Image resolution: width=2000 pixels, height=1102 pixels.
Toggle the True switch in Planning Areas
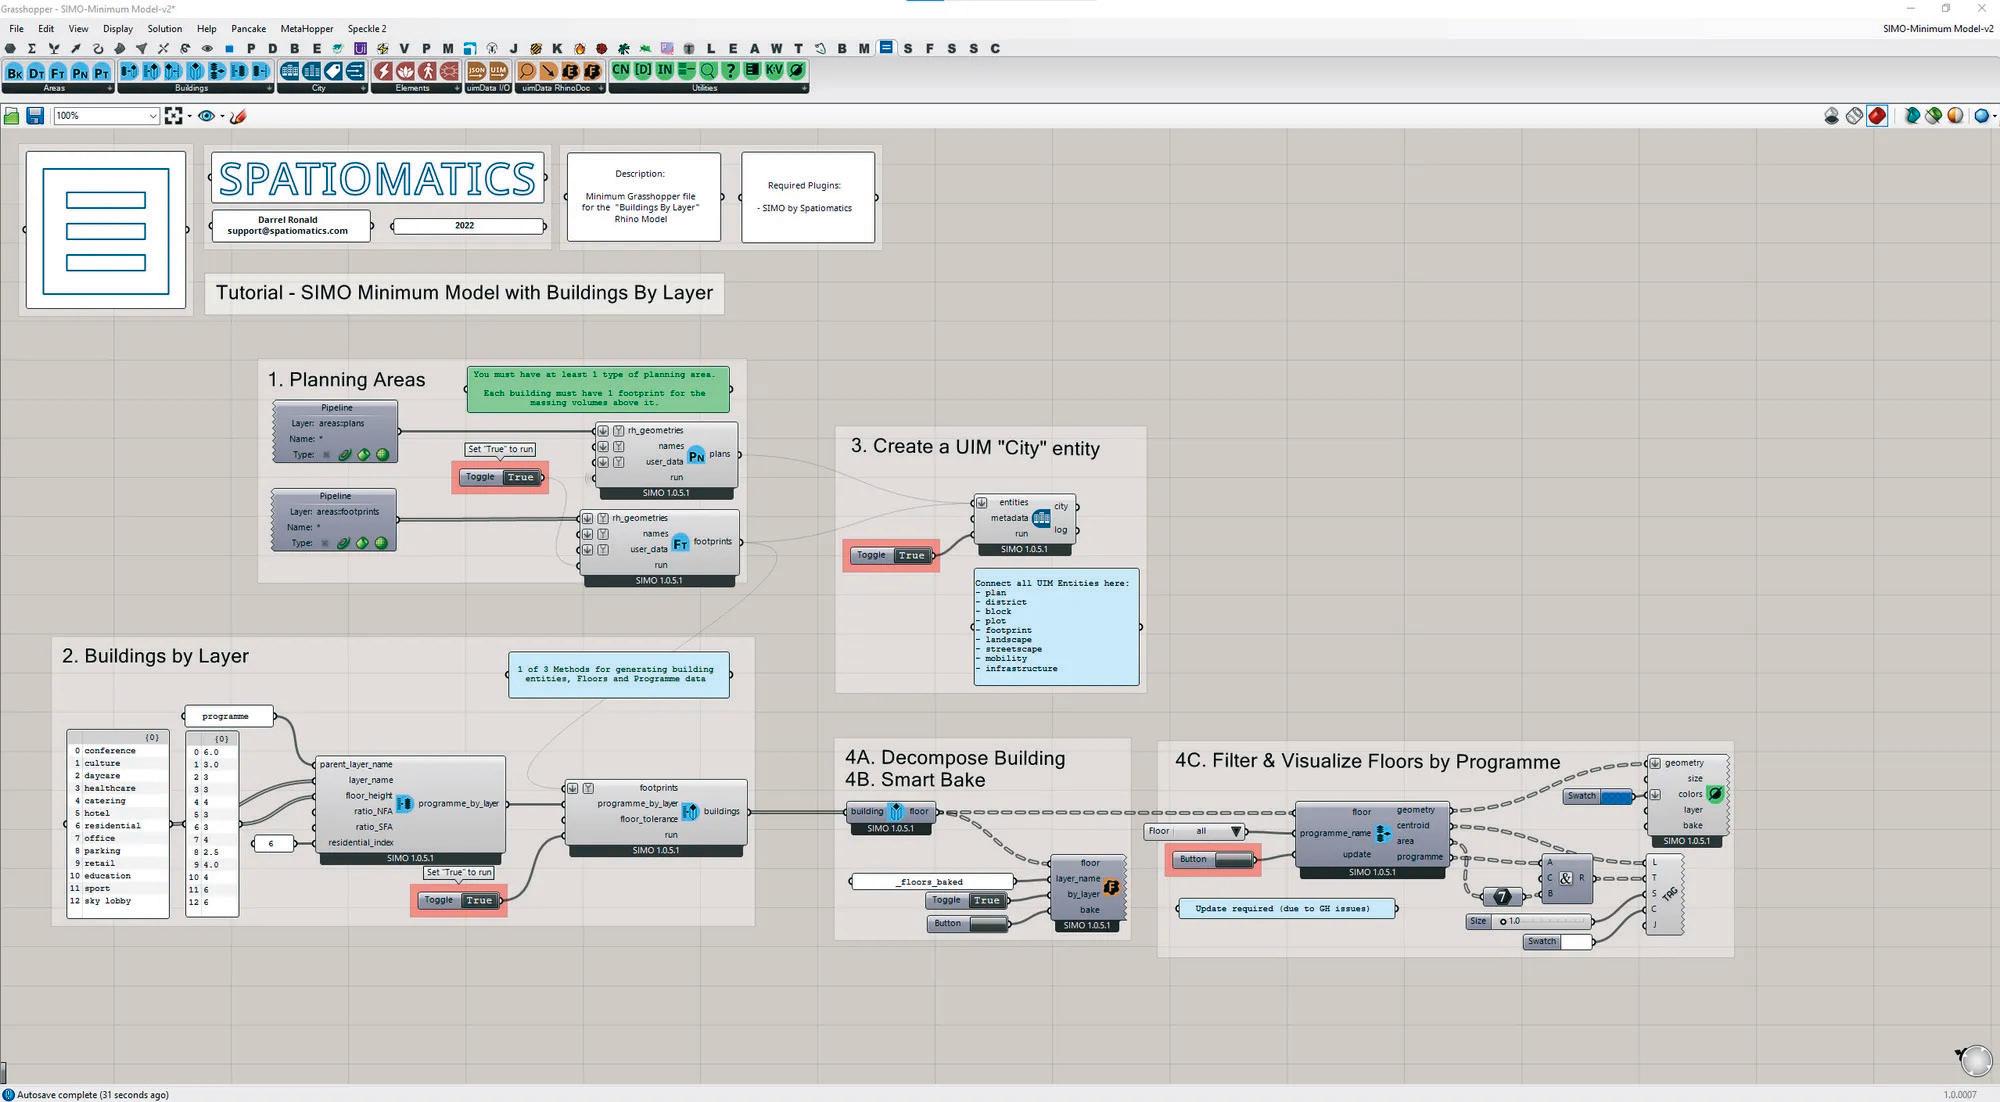coord(521,477)
